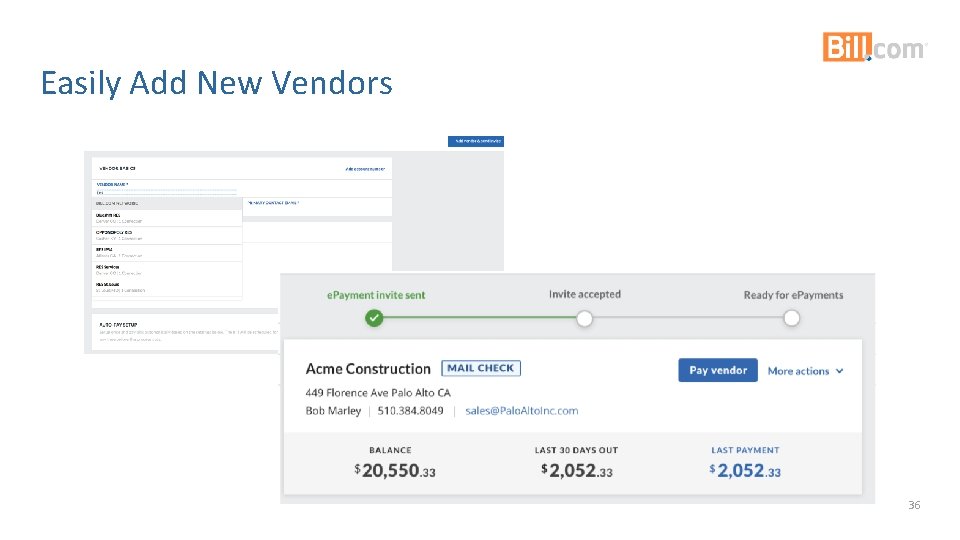Click the Acme Construction vendor name
This screenshot has width=960, height=540.
(x=368, y=369)
